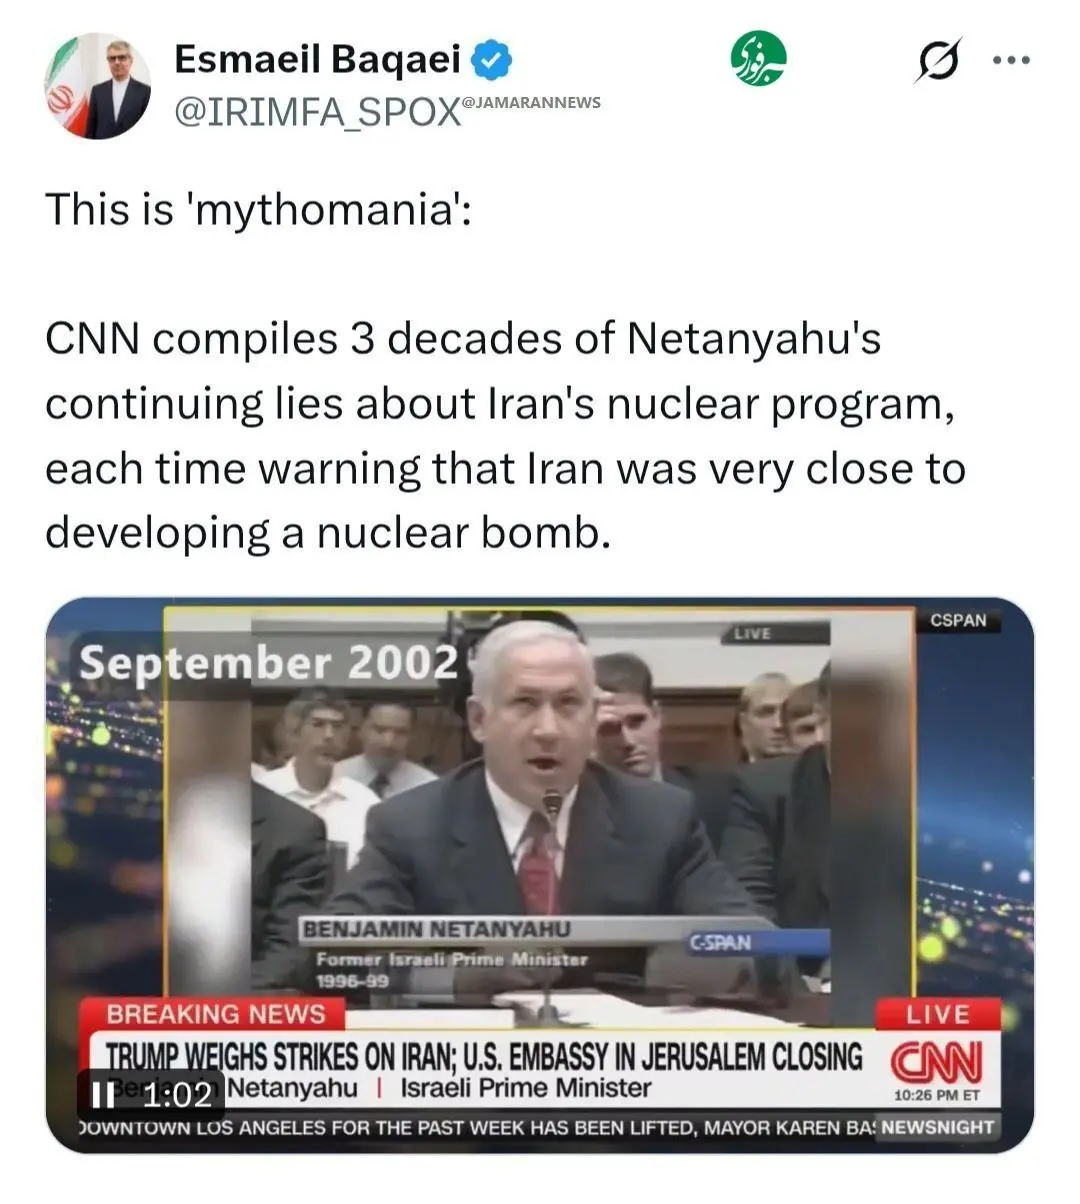Click the blue verified badge
The image size is (1080, 1204).
coord(492,61)
